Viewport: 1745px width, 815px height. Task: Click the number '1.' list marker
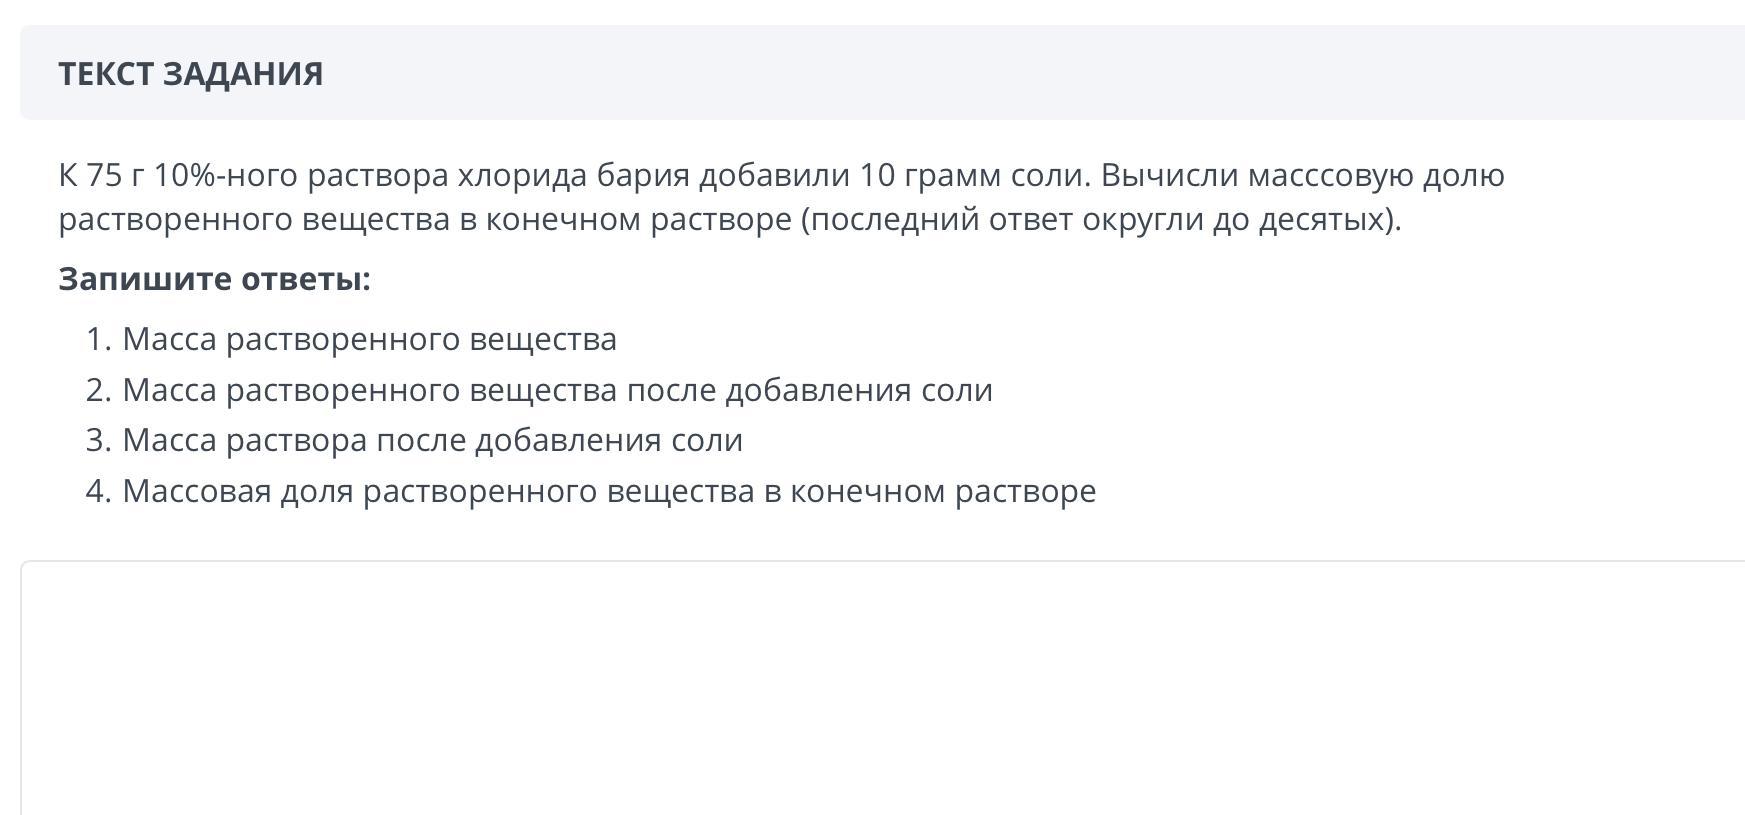(98, 339)
